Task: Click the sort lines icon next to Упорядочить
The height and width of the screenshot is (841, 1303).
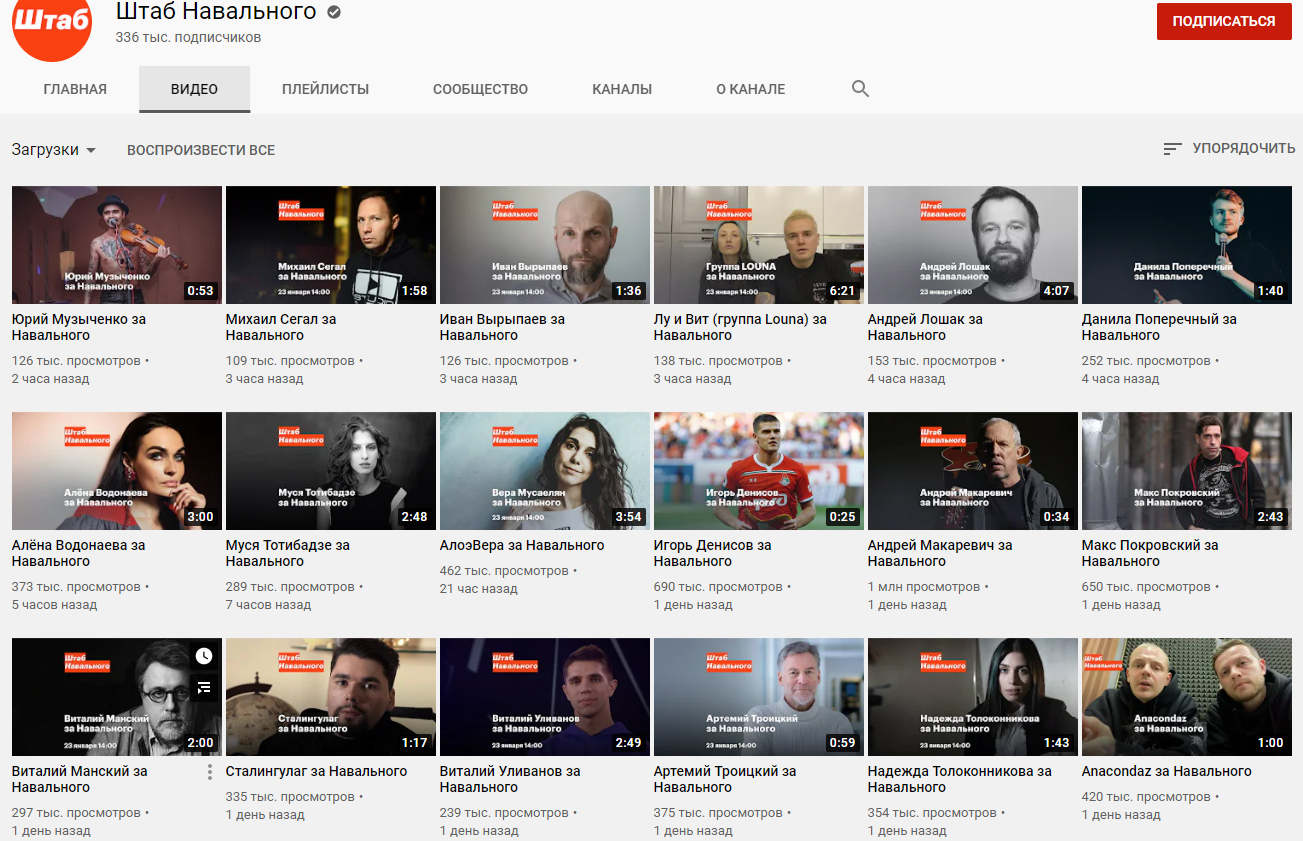Action: click(1173, 149)
